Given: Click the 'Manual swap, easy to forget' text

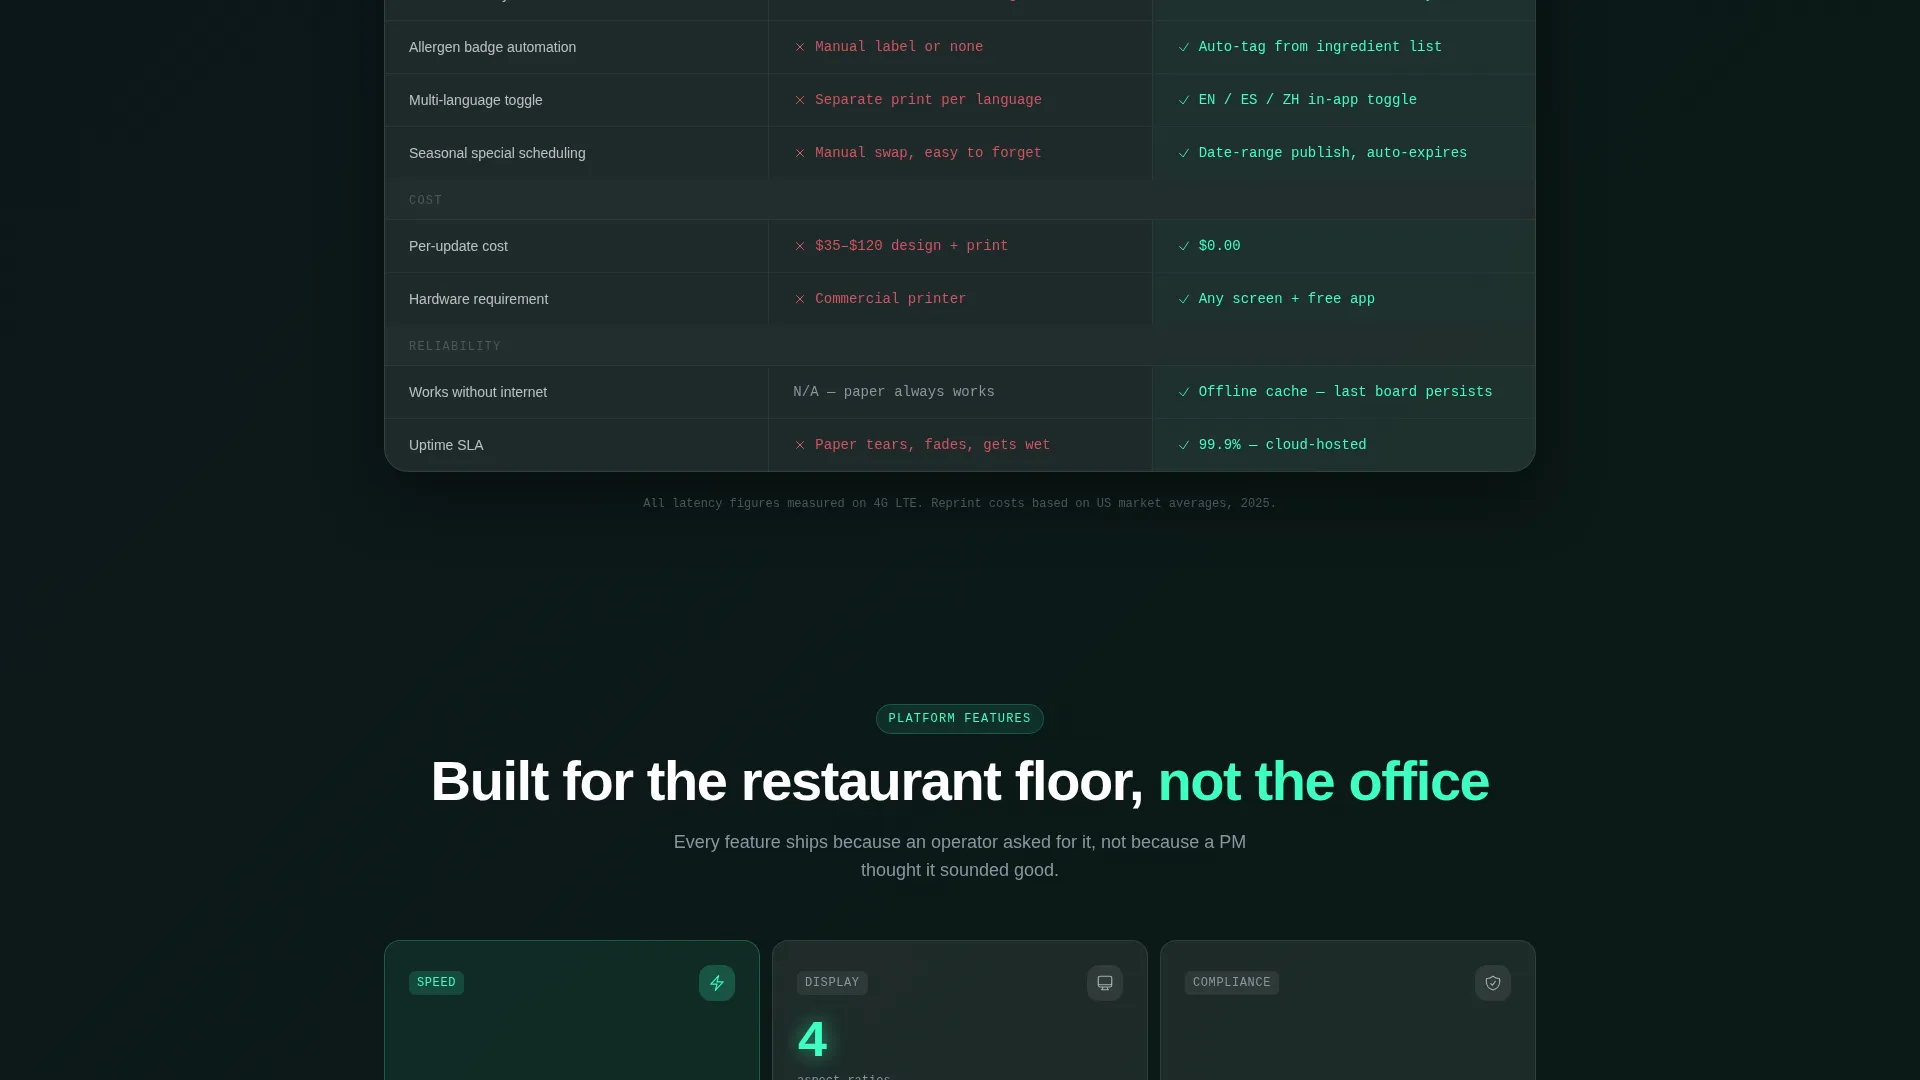Looking at the screenshot, I should 928,153.
